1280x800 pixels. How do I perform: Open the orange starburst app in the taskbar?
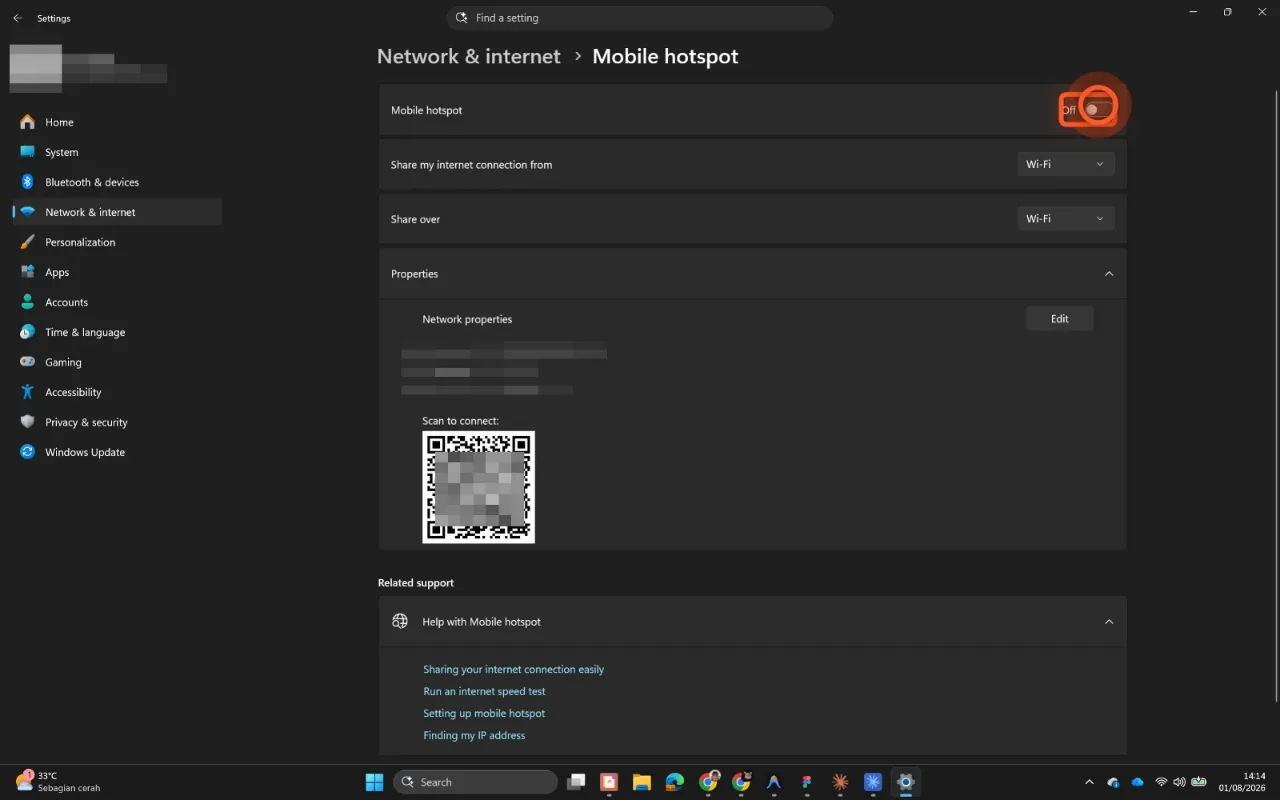click(x=840, y=782)
